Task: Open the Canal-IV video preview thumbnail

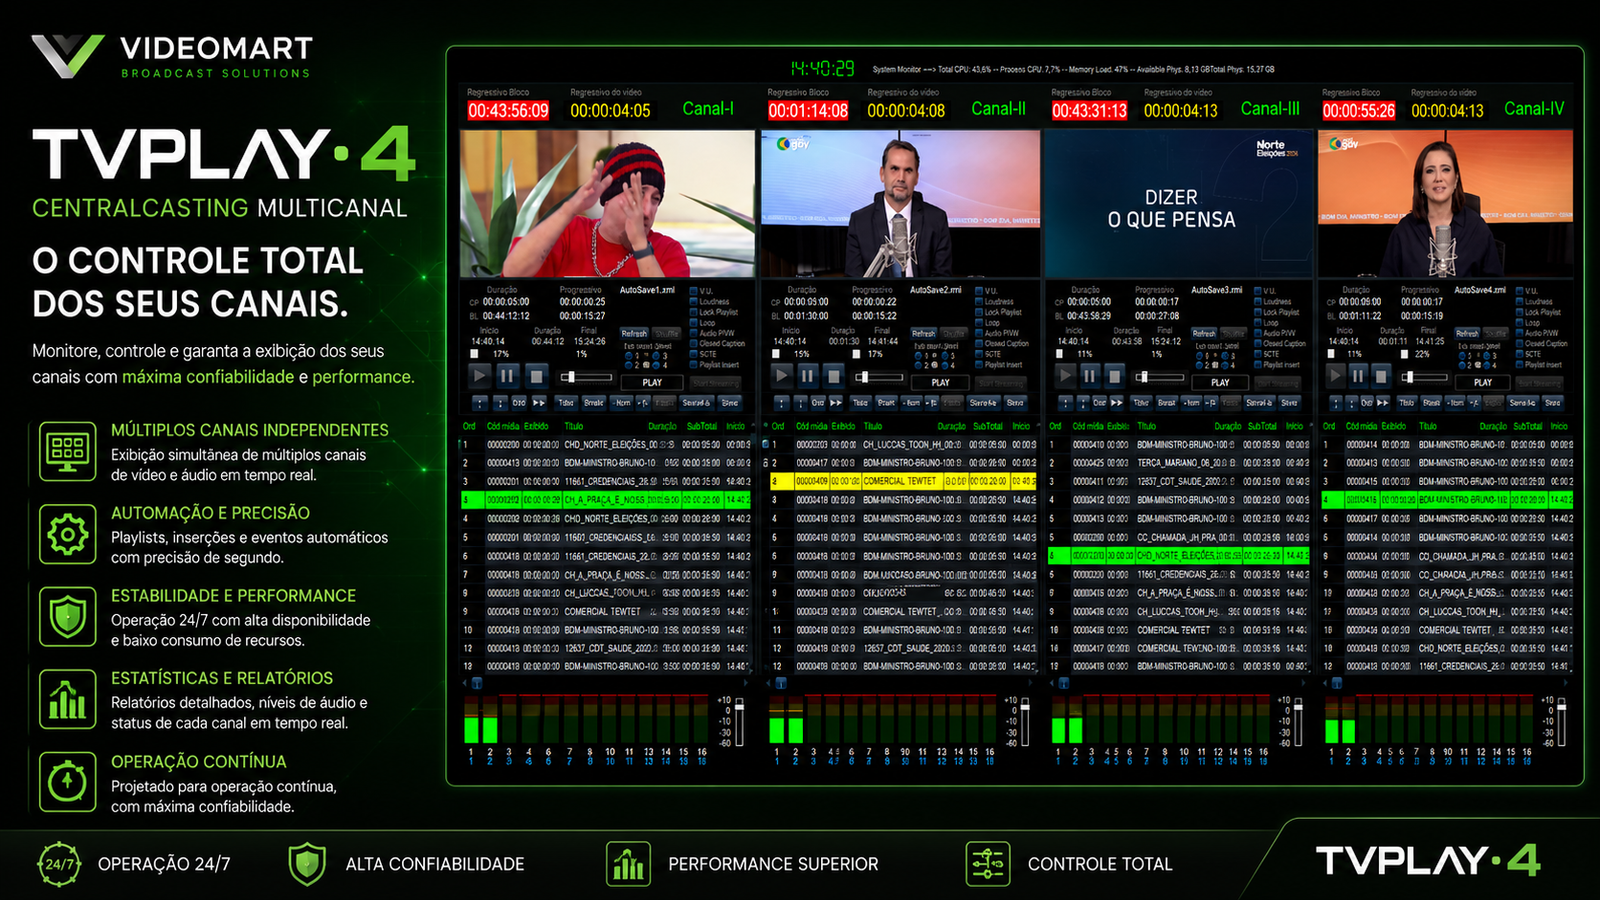Action: point(1446,203)
